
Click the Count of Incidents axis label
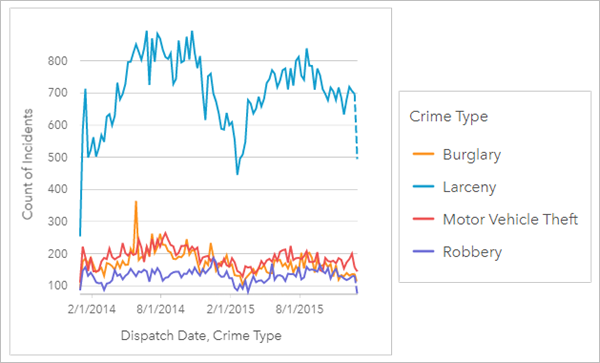point(28,164)
